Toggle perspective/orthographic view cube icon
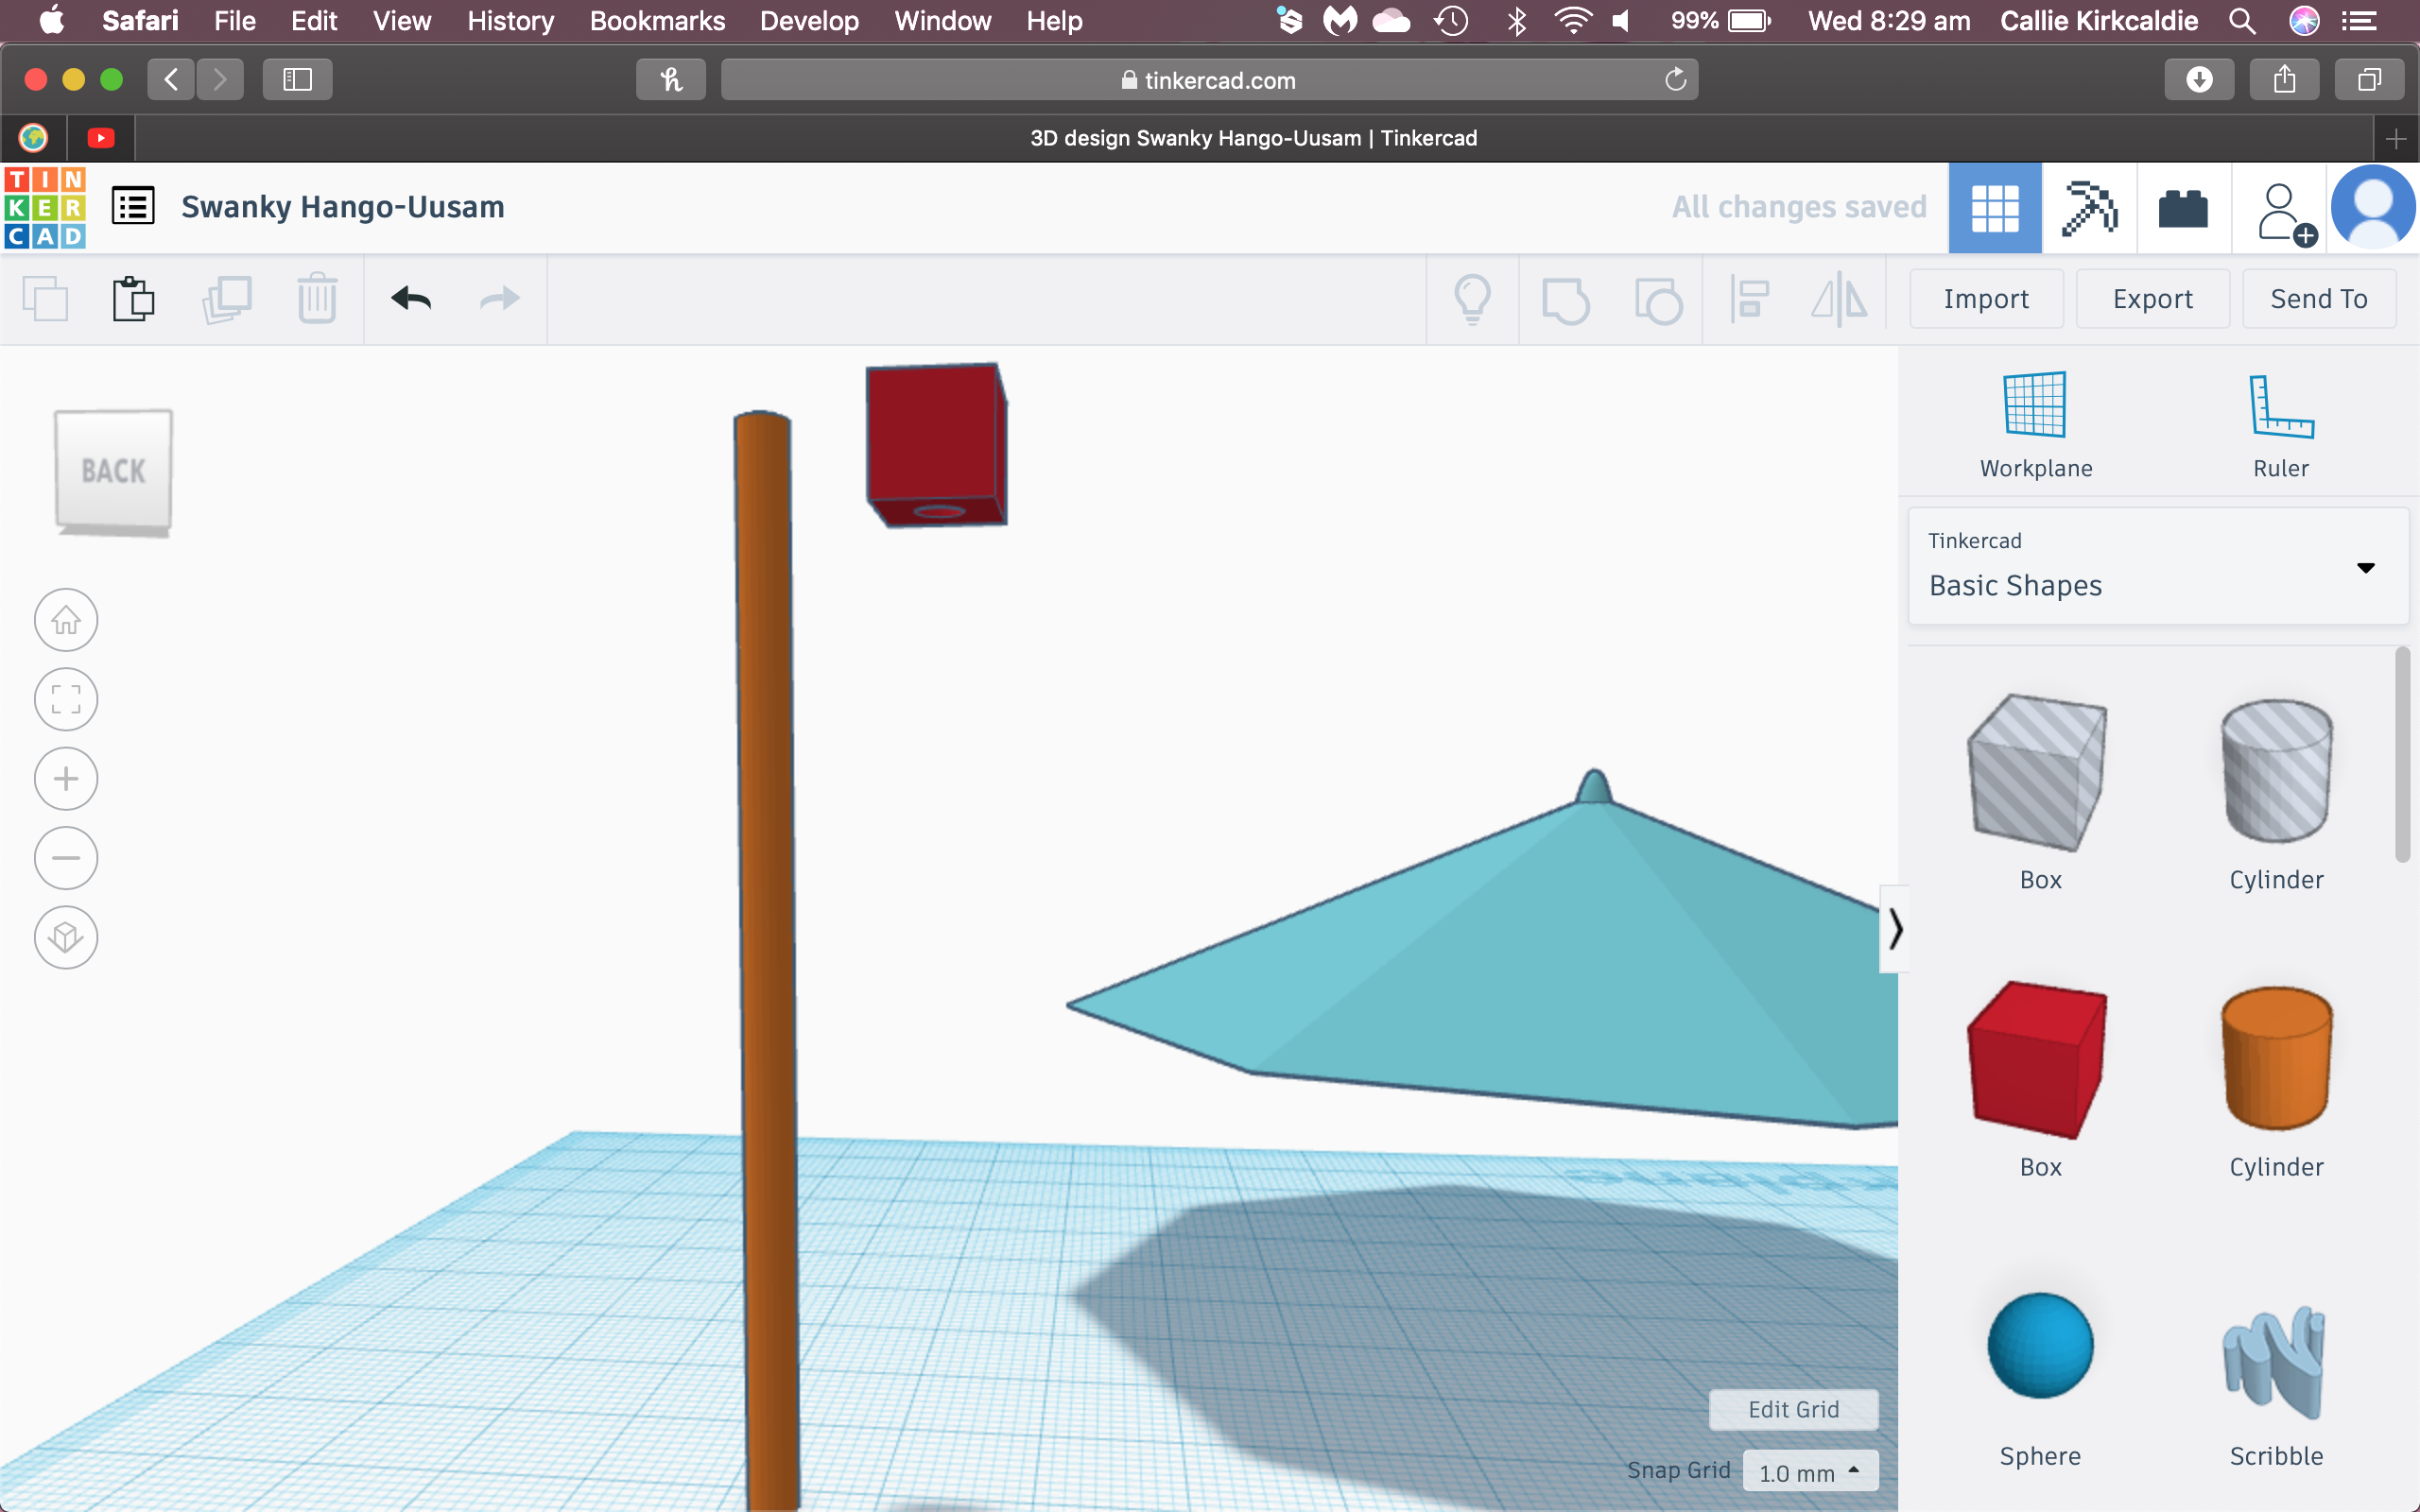This screenshot has height=1512, width=2420. [66, 937]
